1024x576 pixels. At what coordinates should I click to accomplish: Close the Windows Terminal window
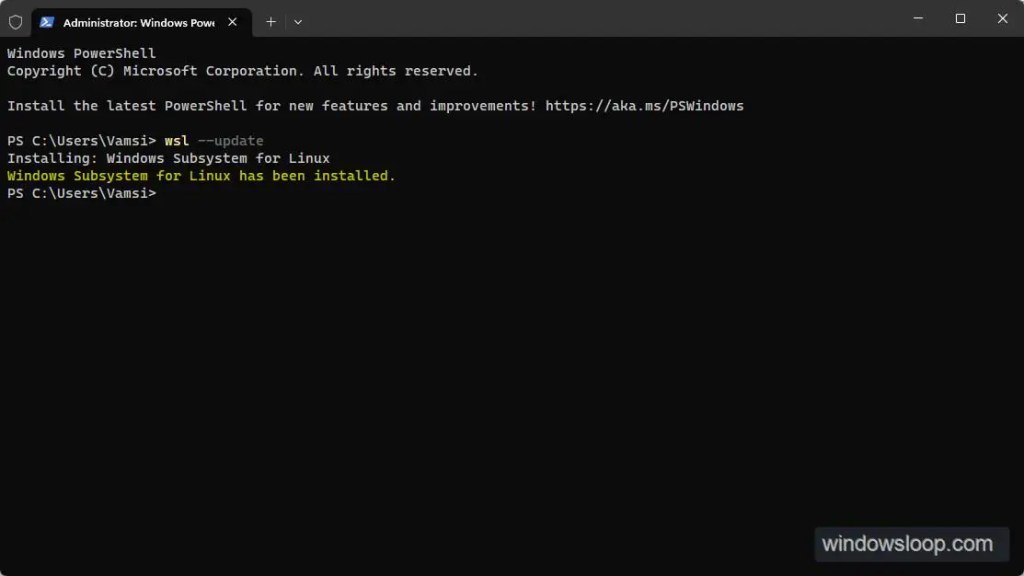tap(1003, 18)
